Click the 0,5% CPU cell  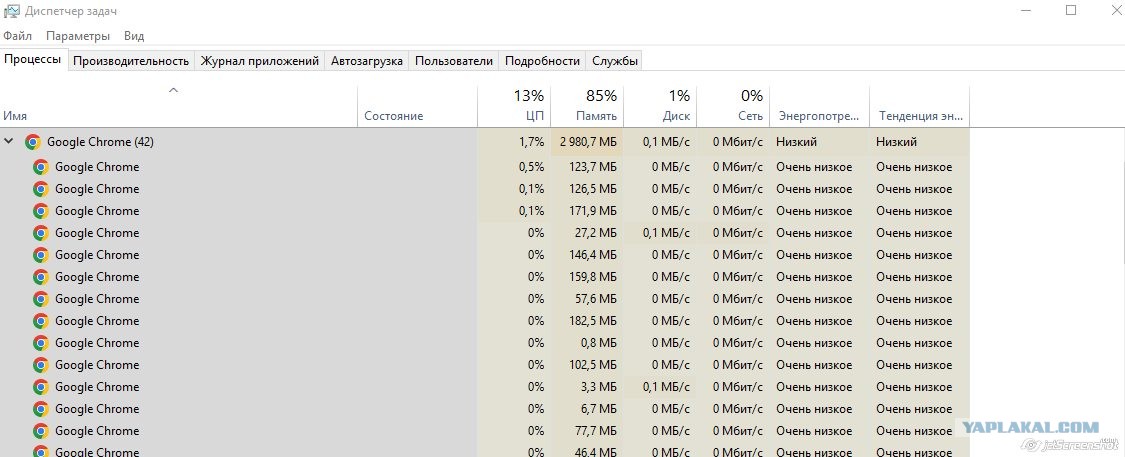tap(514, 167)
